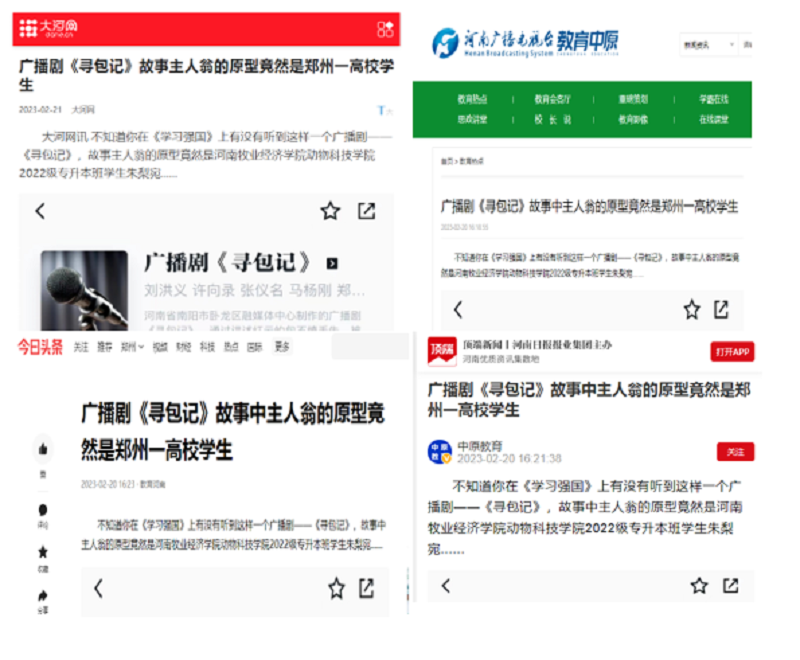Image resolution: width=800 pixels, height=660 pixels.
Task: Star the 顶端新闻 article at the bottom
Action: click(x=699, y=586)
